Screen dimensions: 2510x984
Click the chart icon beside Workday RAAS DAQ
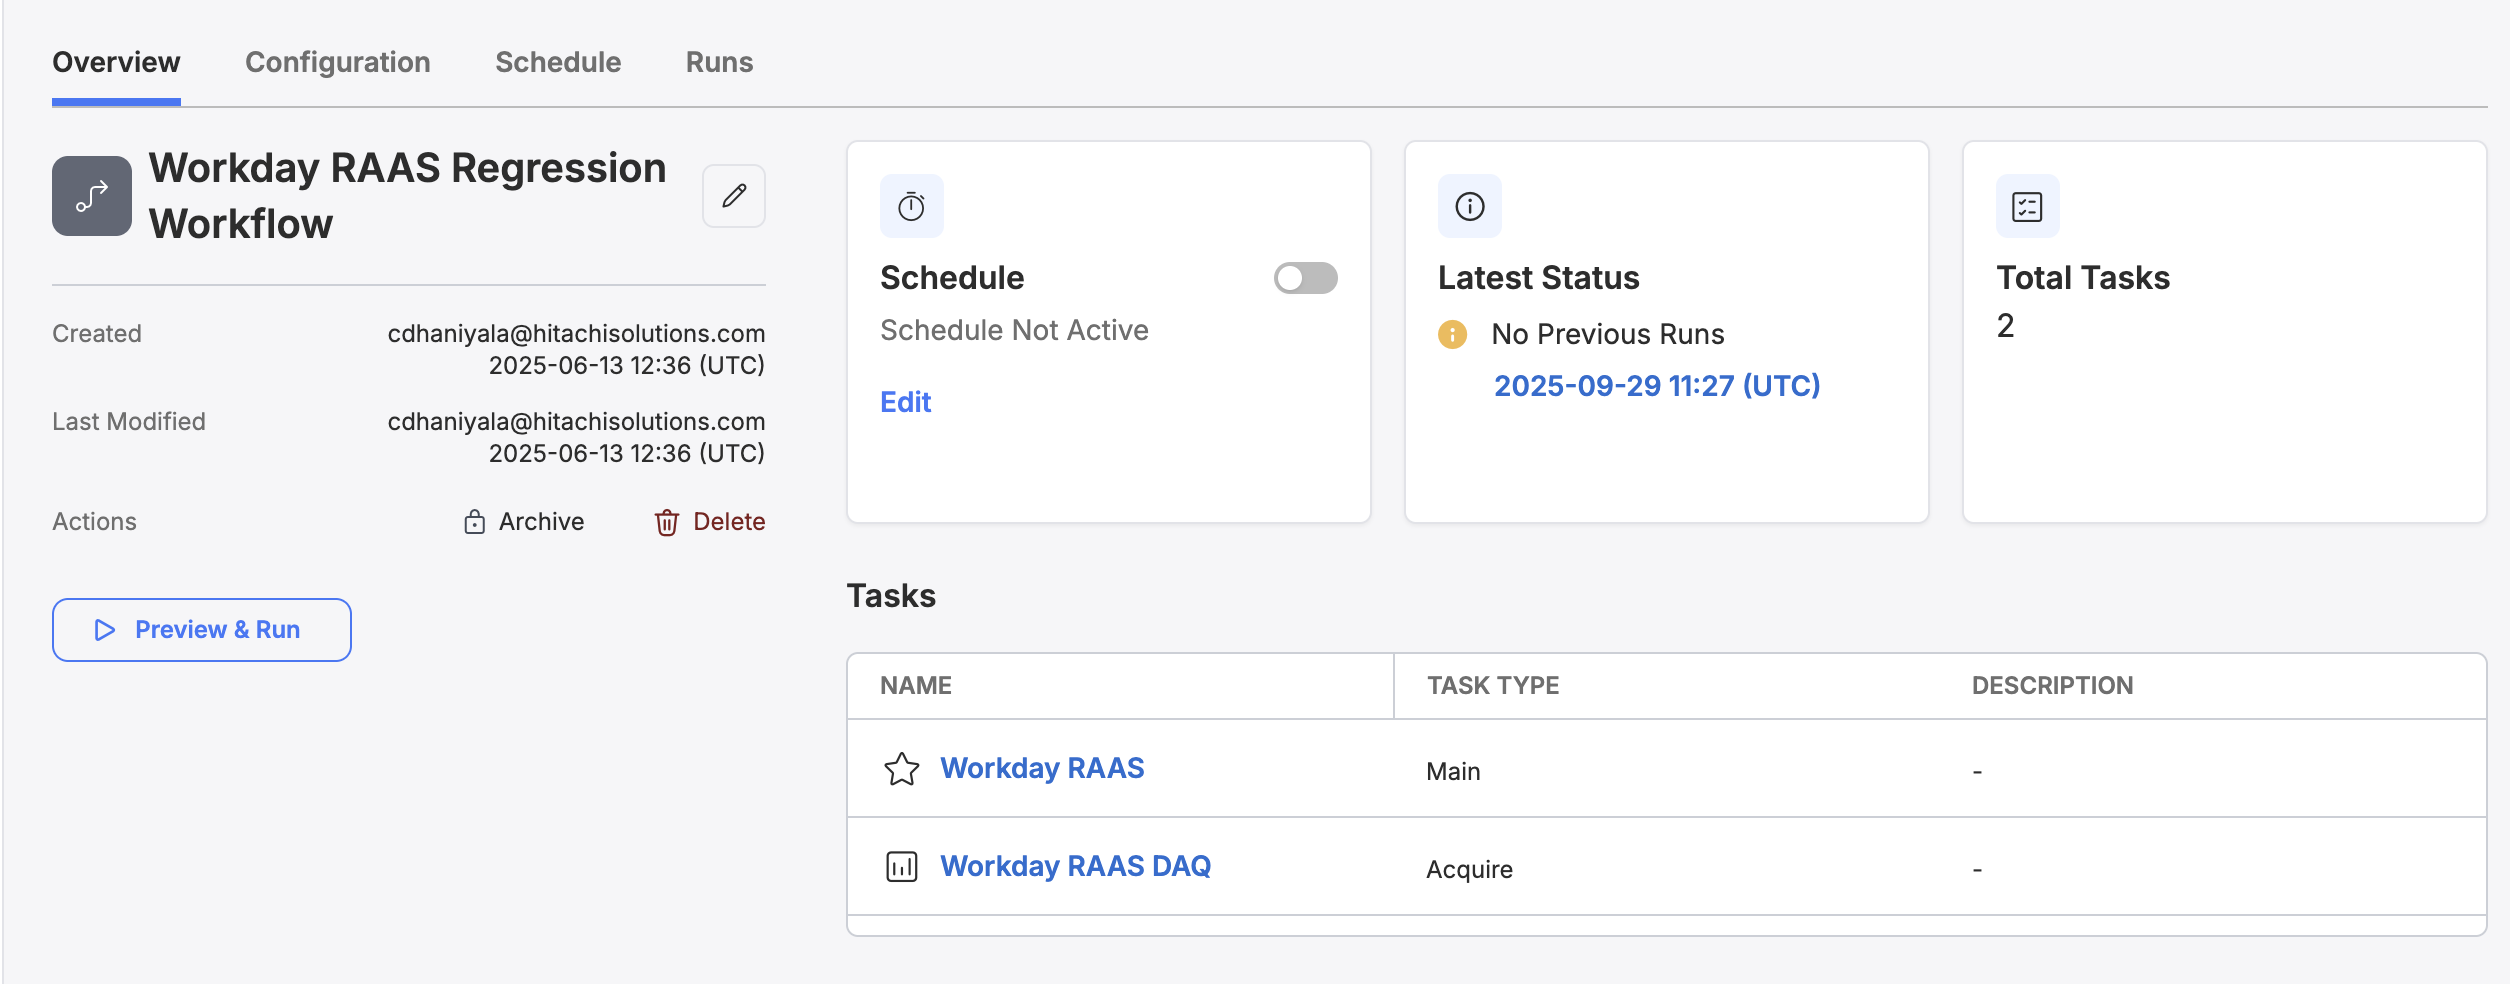[902, 866]
